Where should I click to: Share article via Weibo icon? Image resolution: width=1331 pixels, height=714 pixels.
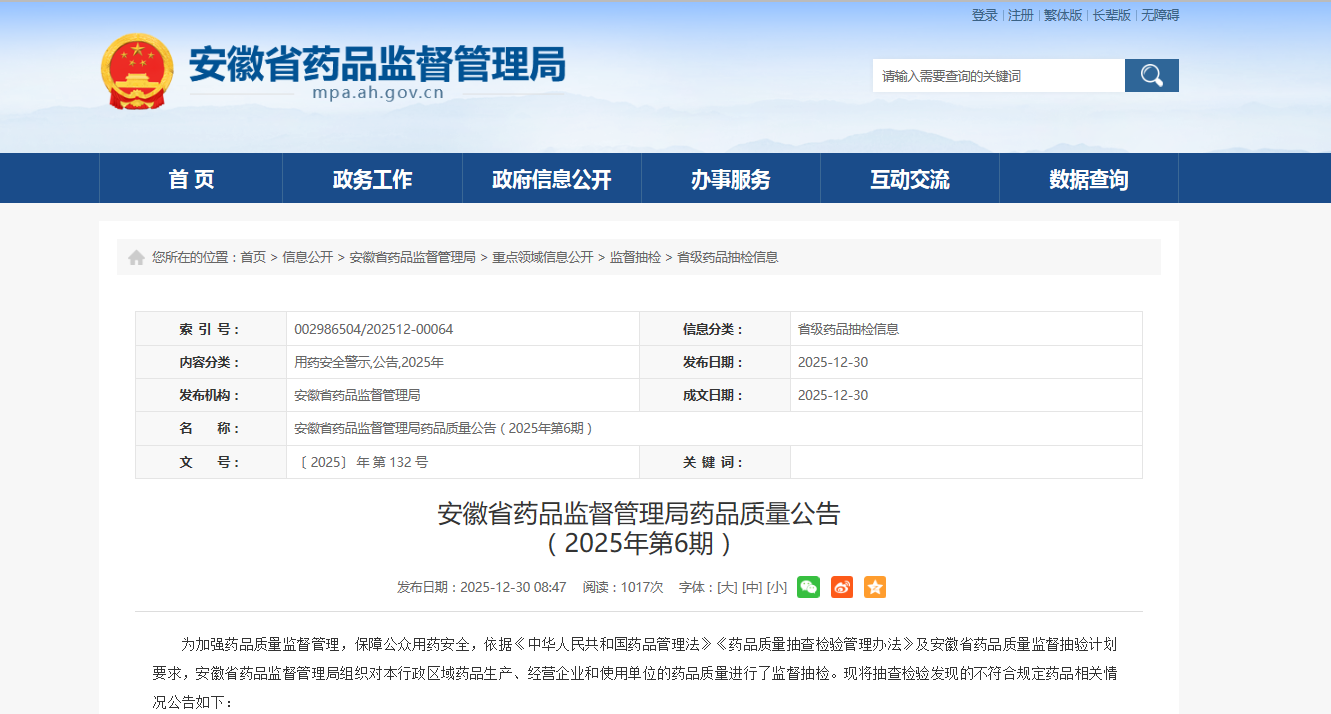tap(842, 587)
